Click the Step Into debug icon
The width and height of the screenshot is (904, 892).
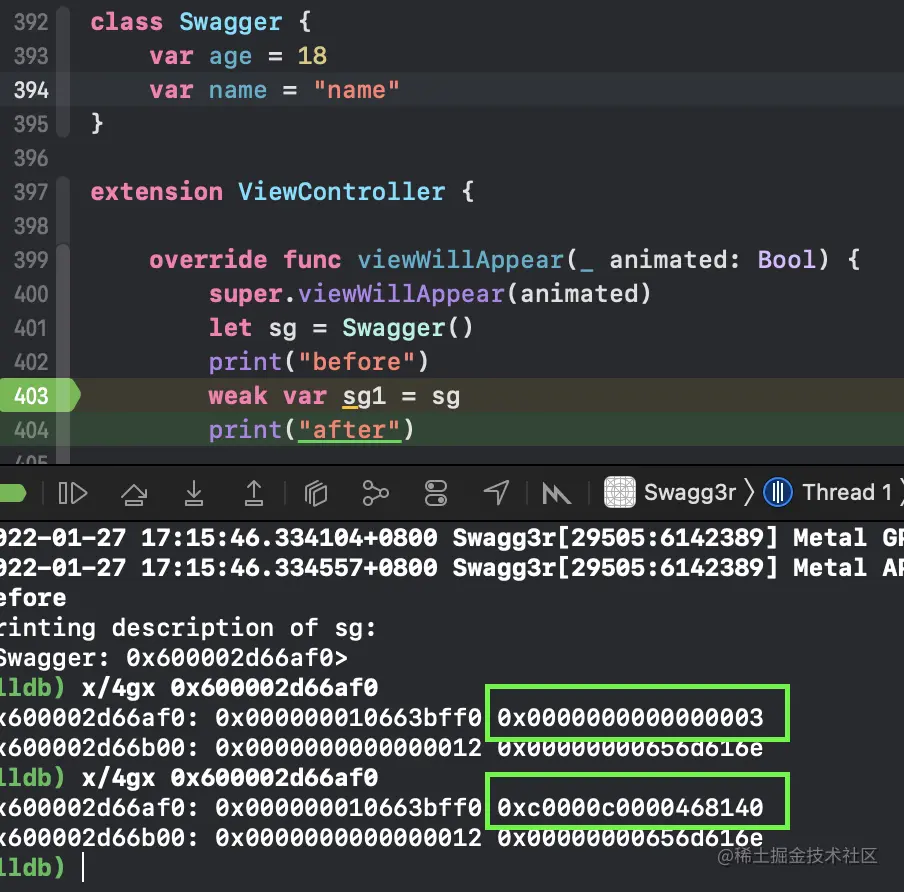194,493
